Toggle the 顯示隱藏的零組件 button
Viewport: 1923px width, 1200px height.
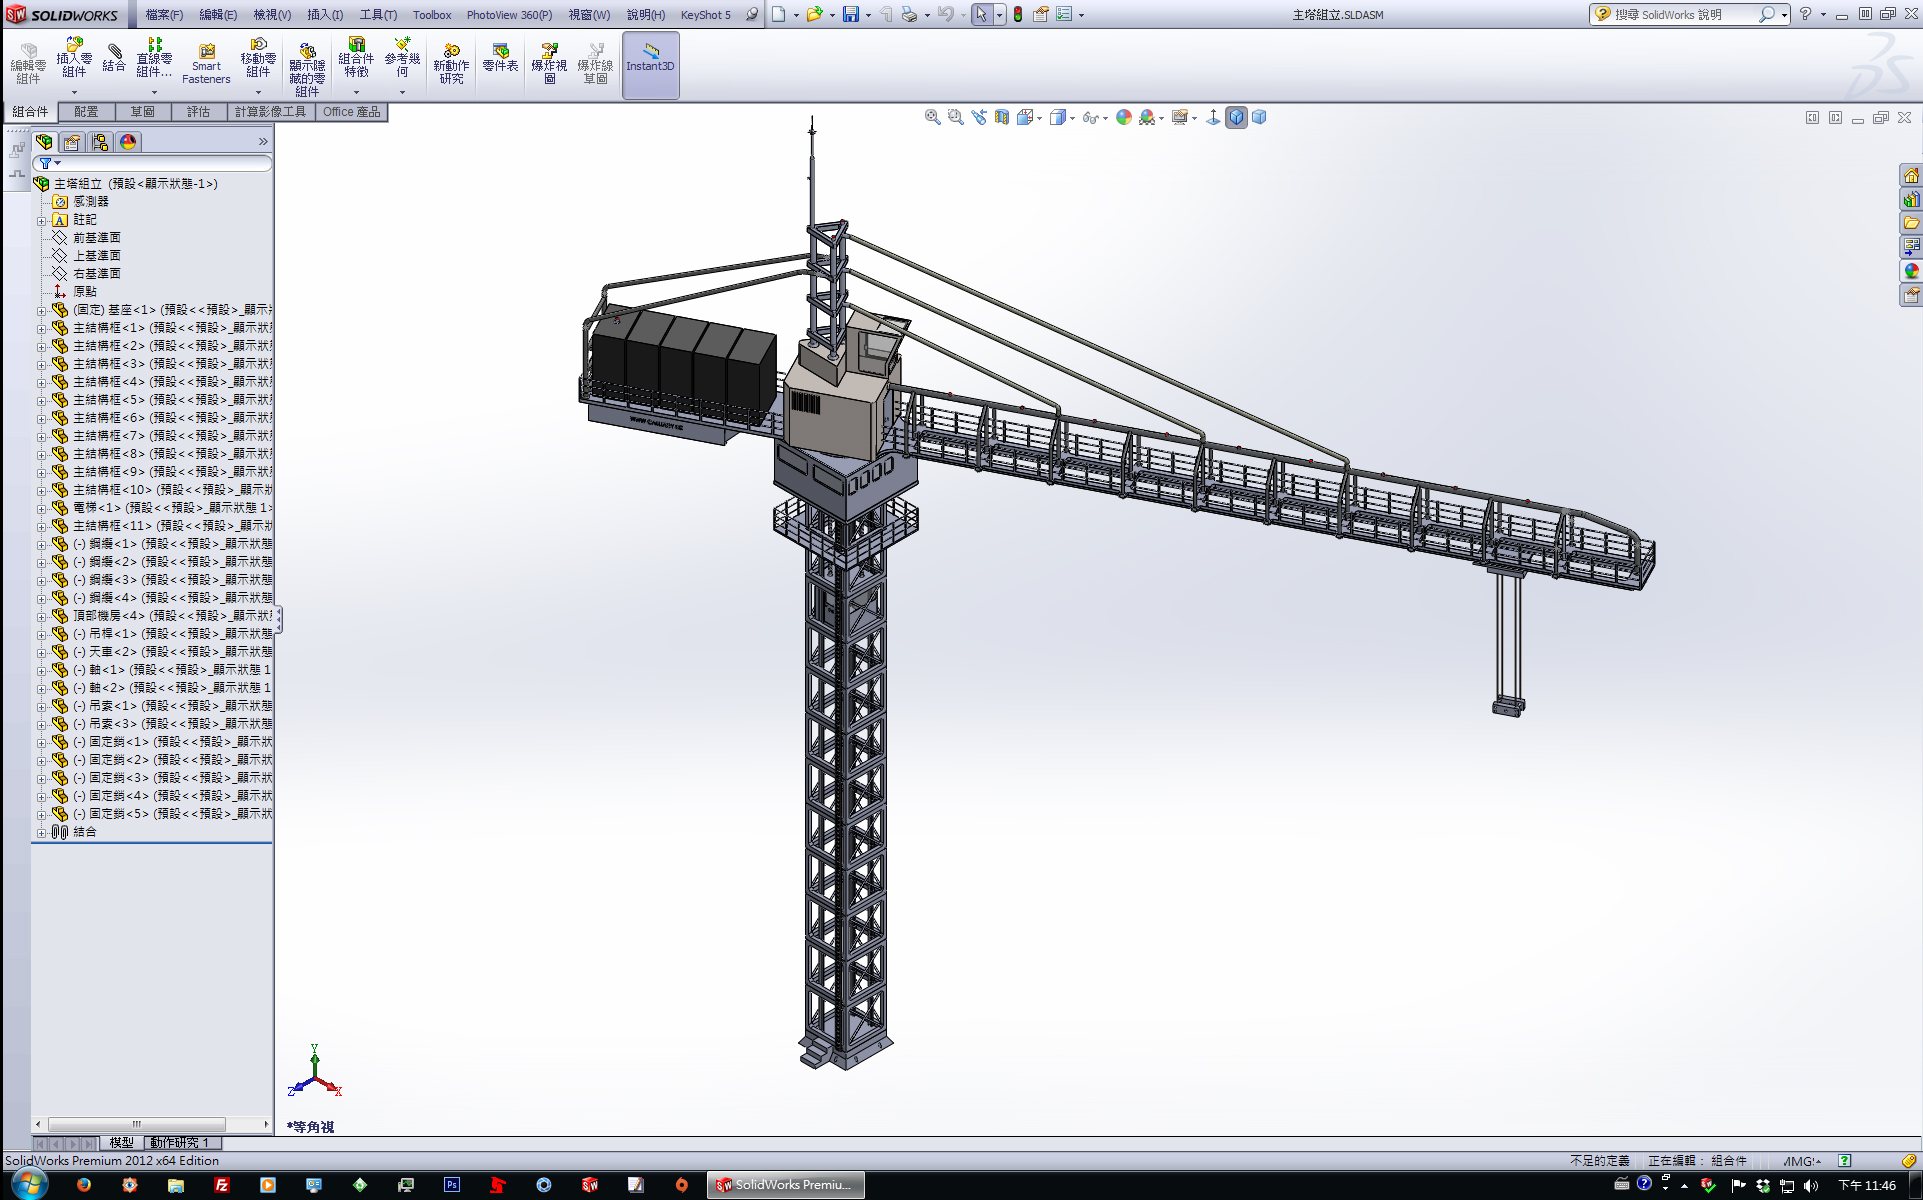tap(308, 62)
